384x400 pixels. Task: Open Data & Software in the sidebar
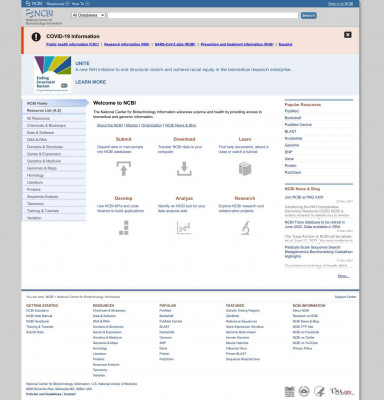(53, 133)
